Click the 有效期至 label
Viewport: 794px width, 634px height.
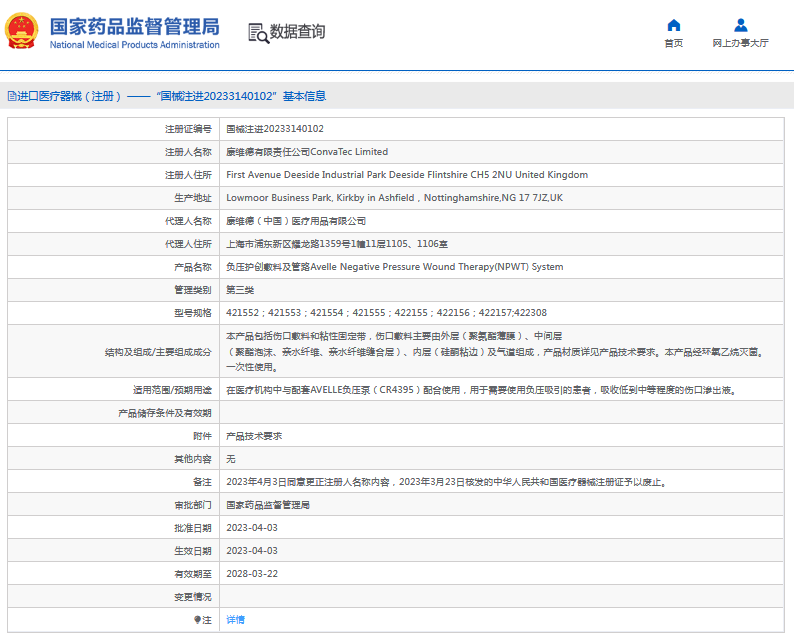pos(193,574)
